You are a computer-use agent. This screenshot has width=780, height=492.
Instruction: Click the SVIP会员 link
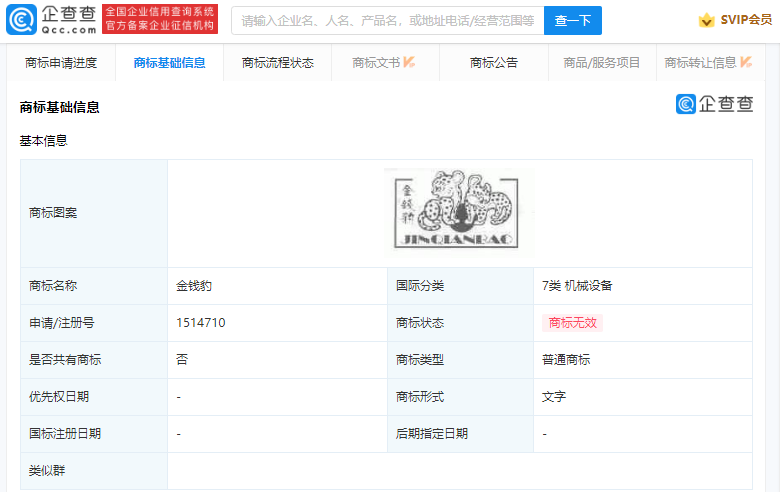coord(746,20)
